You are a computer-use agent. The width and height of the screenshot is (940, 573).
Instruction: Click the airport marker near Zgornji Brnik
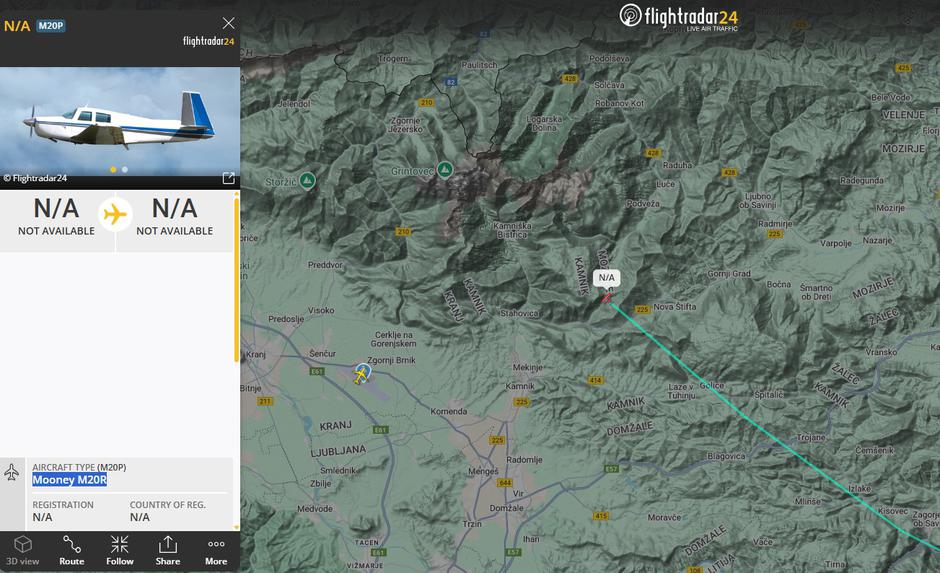[x=361, y=373]
